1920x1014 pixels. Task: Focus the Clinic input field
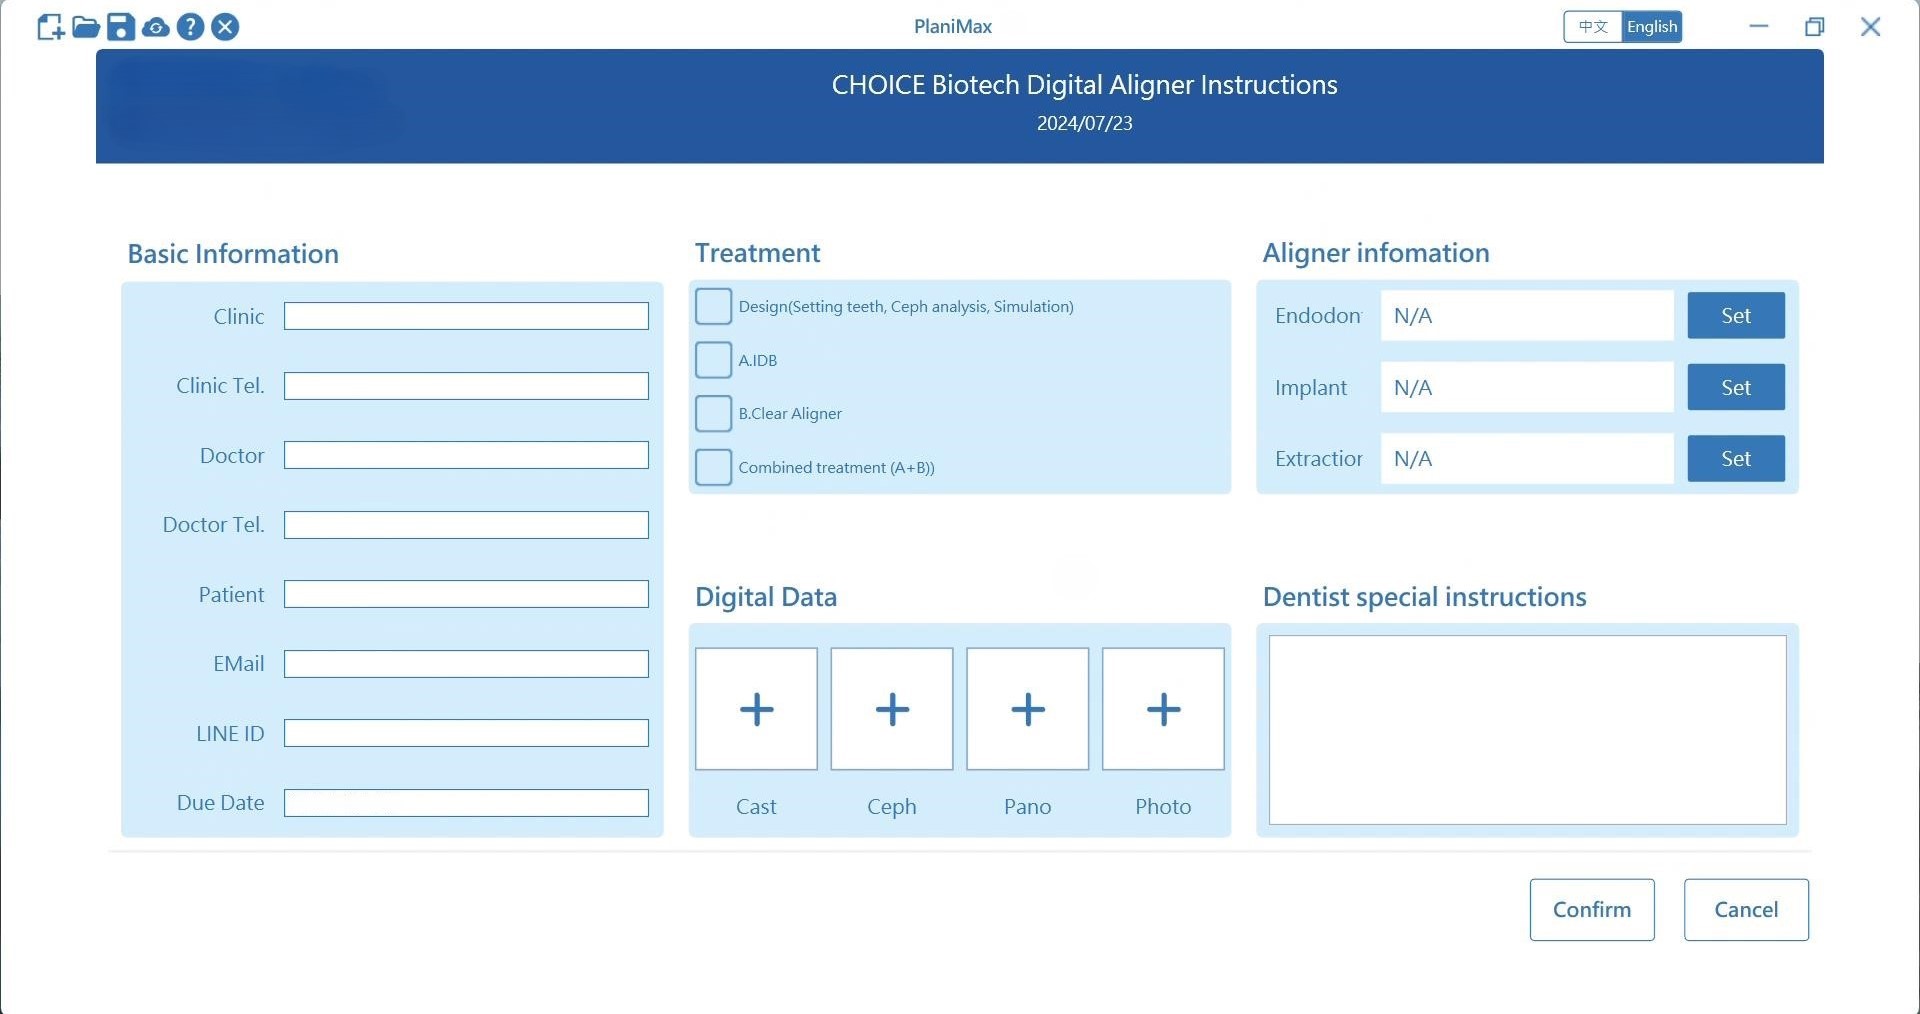pyautogui.click(x=466, y=316)
